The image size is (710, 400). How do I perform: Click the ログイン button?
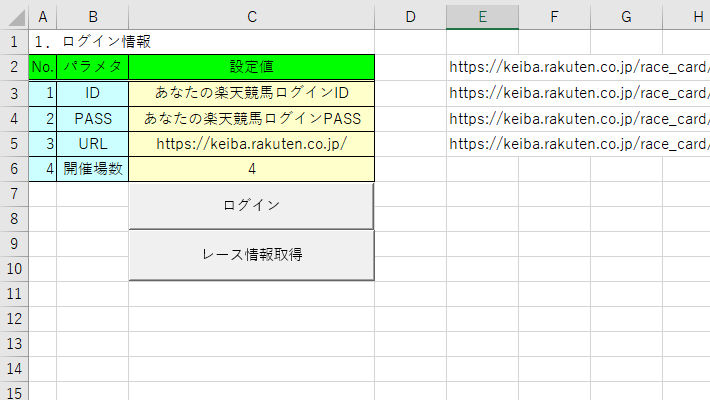tap(251, 206)
